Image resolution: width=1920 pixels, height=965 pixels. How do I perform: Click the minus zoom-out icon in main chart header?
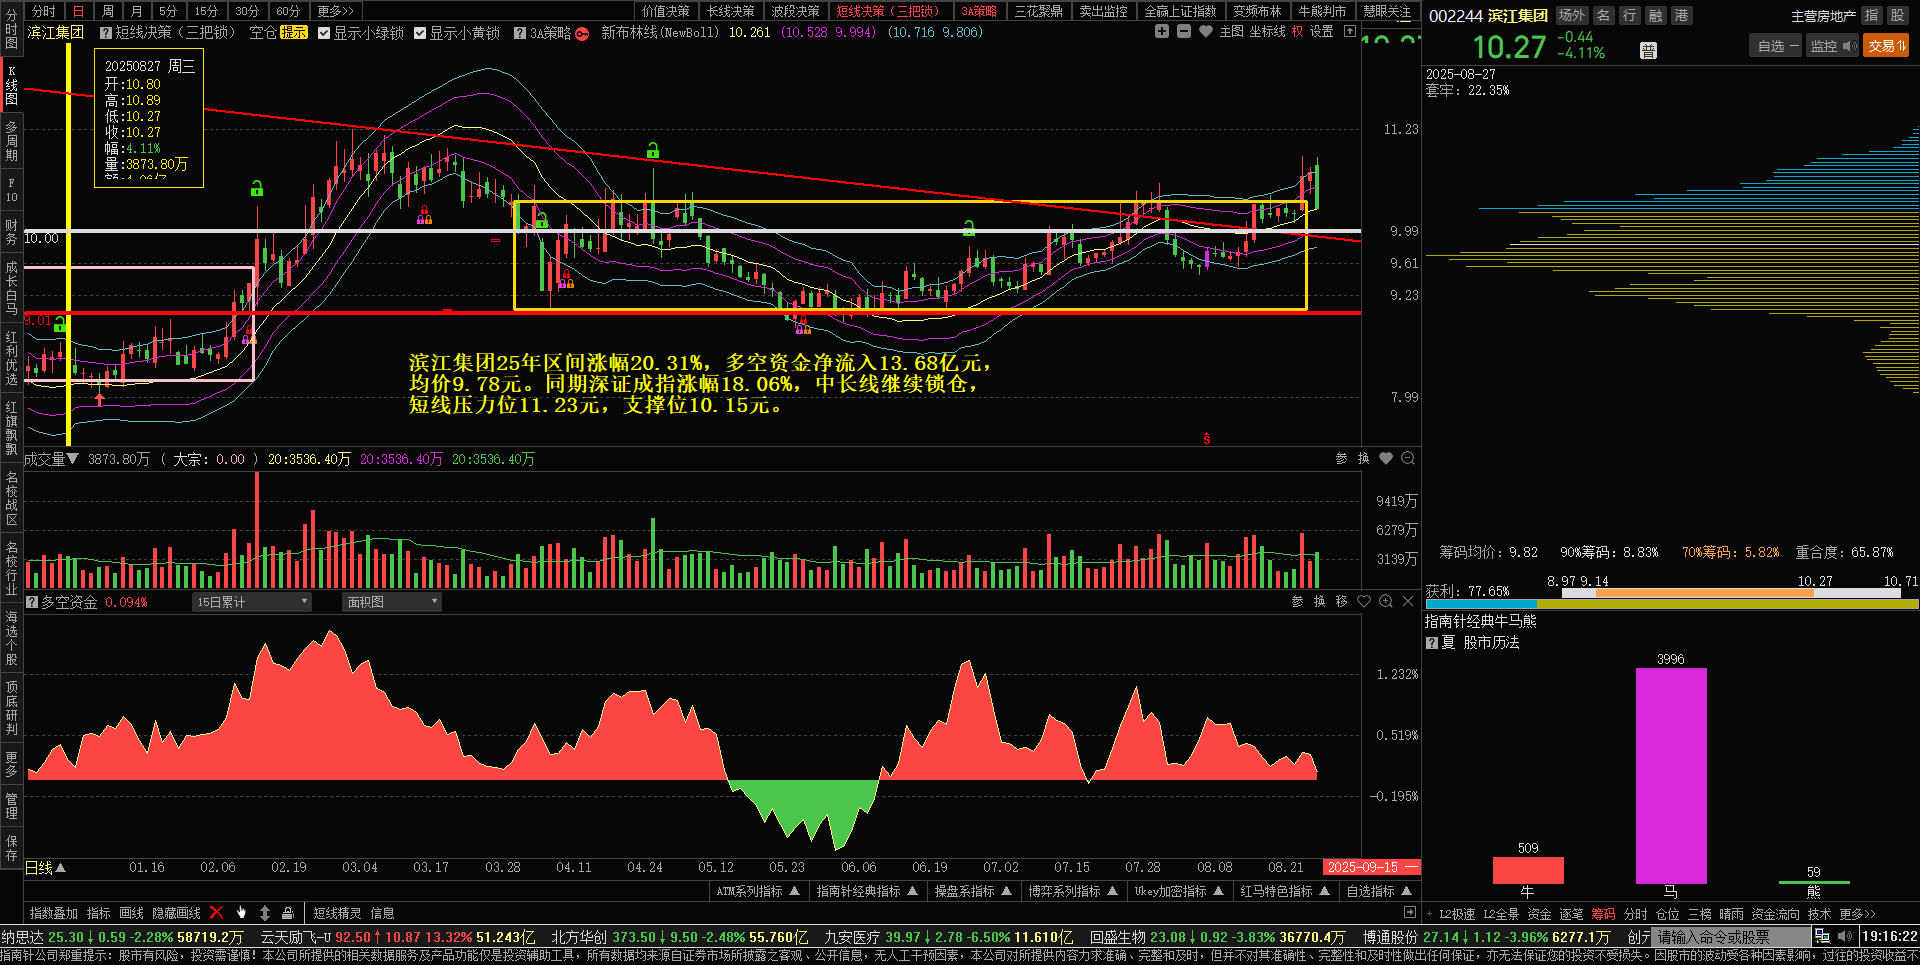click(x=1183, y=31)
